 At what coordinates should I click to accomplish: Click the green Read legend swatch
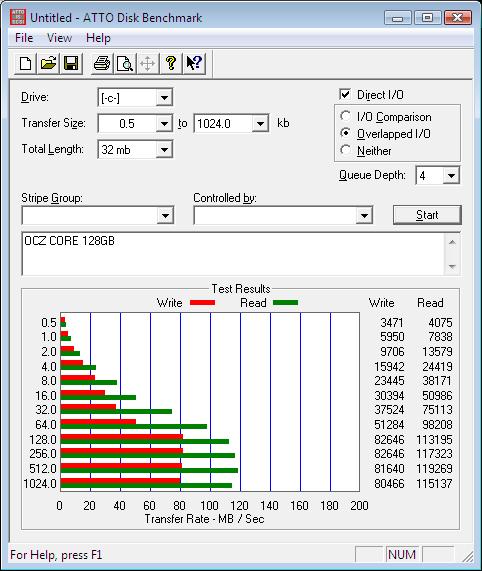[x=285, y=303]
